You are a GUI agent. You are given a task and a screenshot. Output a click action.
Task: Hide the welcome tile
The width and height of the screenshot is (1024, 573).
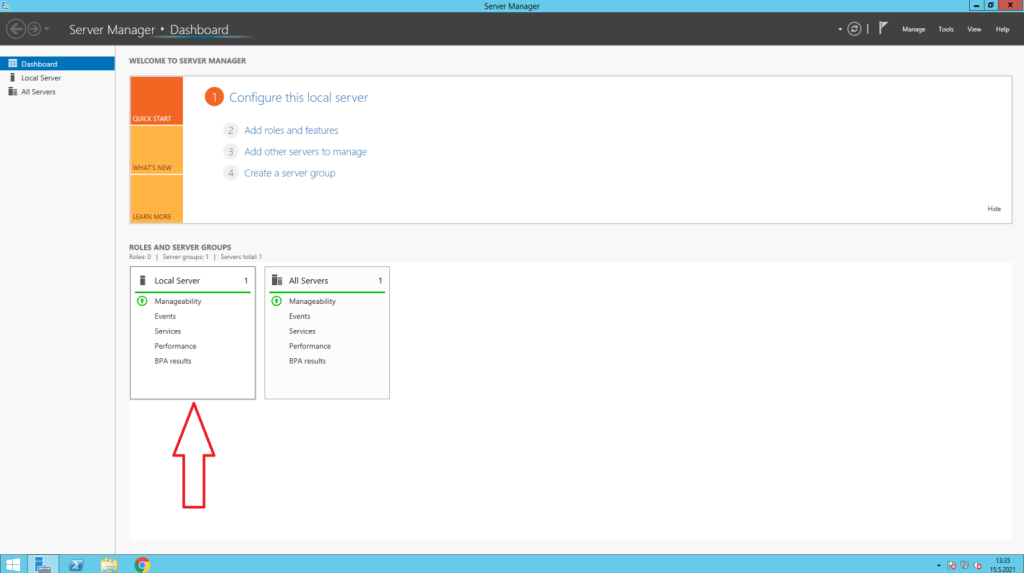(x=994, y=208)
